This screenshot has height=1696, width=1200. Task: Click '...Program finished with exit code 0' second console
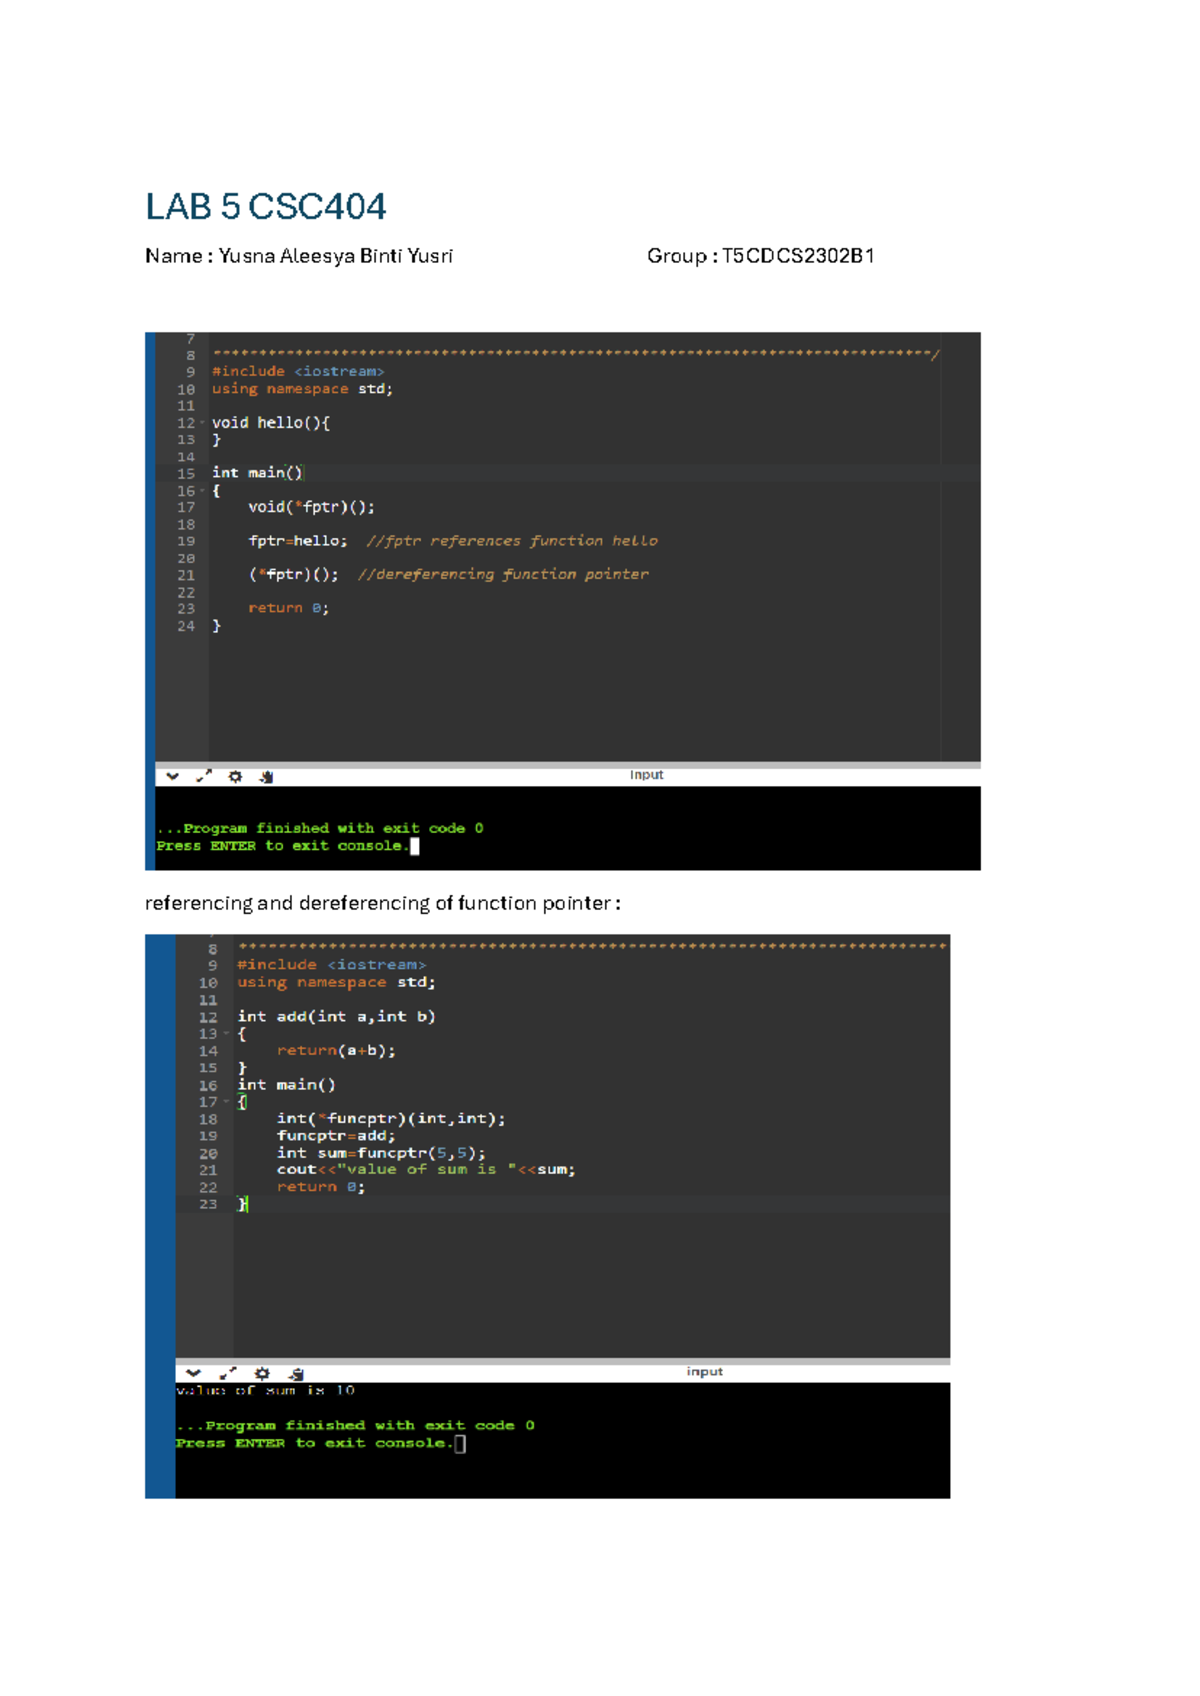pyautogui.click(x=356, y=1426)
